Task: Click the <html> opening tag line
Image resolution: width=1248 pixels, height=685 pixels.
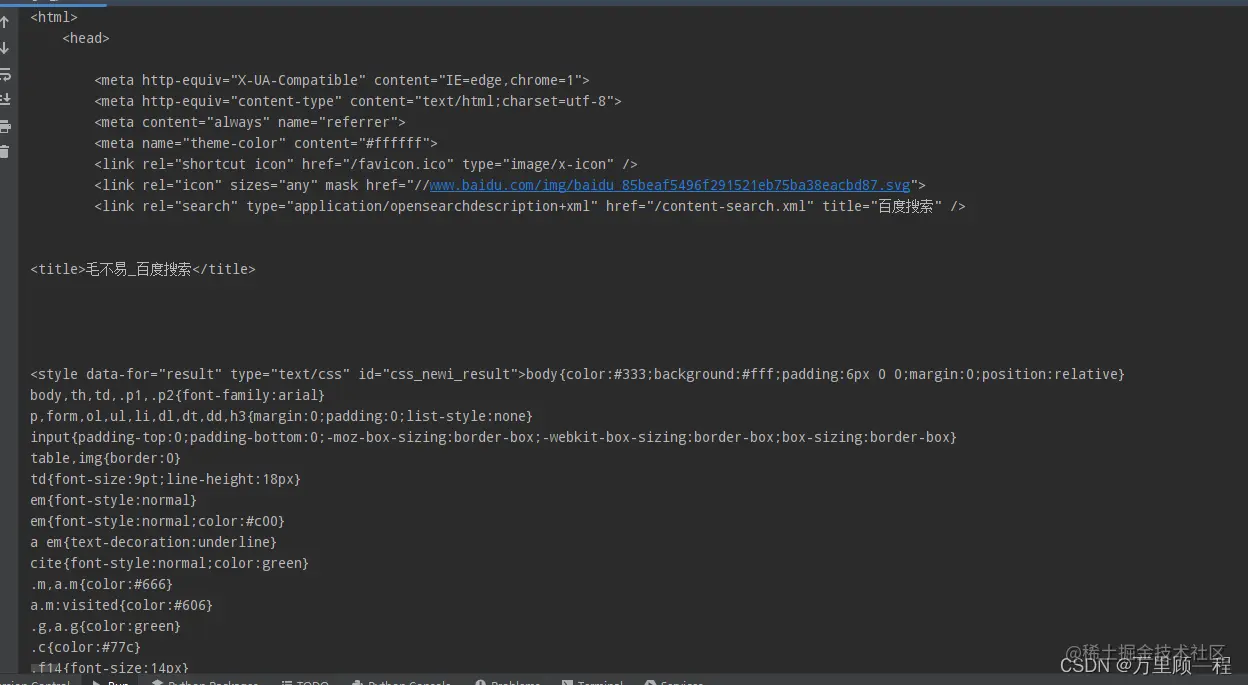Action: pyautogui.click(x=54, y=17)
